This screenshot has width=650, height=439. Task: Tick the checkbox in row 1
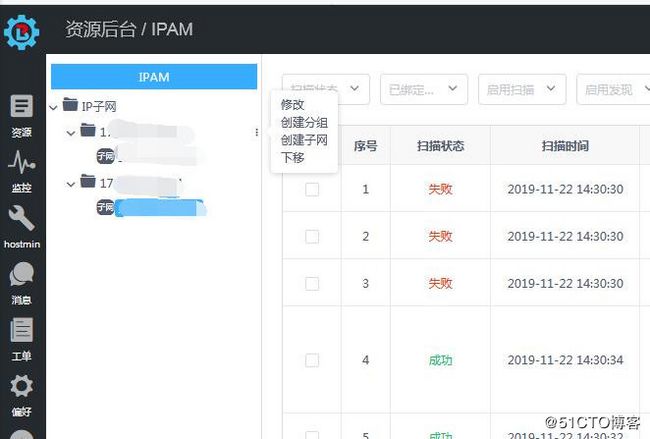click(x=312, y=189)
